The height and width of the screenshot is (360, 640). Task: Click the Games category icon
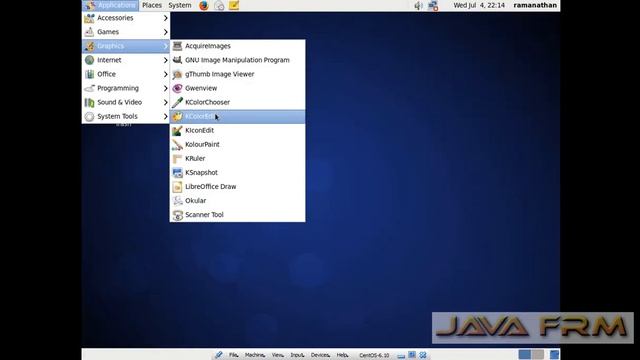pyautogui.click(x=89, y=32)
